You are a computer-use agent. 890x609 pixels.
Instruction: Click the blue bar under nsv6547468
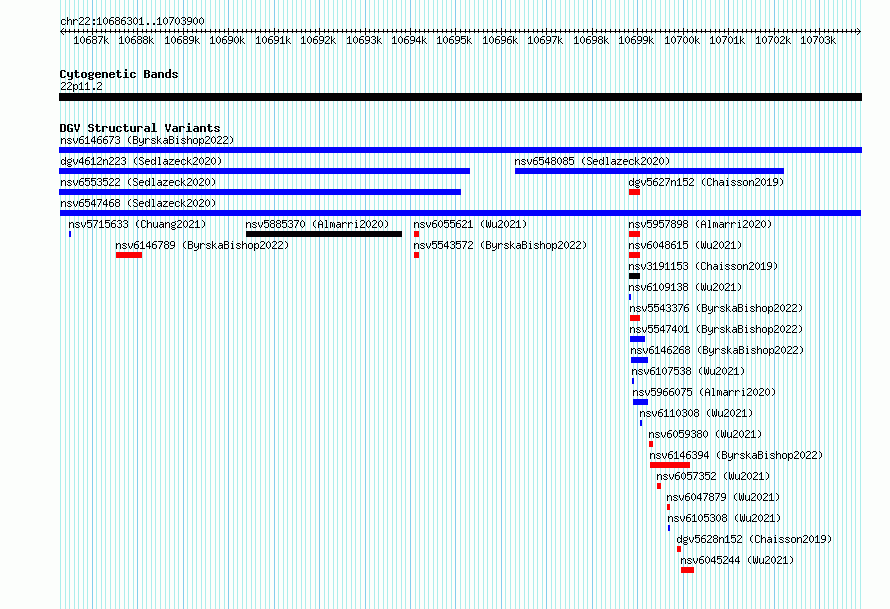point(460,213)
